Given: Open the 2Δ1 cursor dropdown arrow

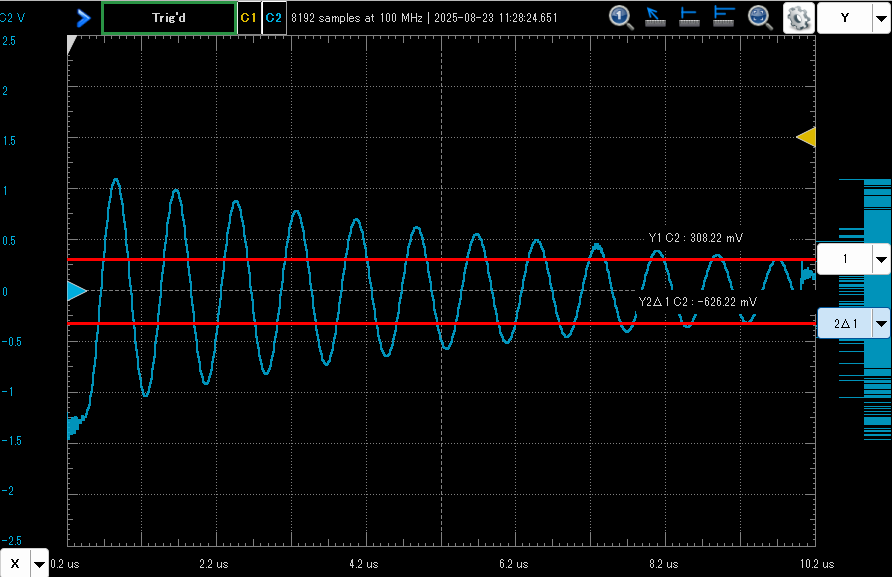Looking at the screenshot, I should 881,323.
